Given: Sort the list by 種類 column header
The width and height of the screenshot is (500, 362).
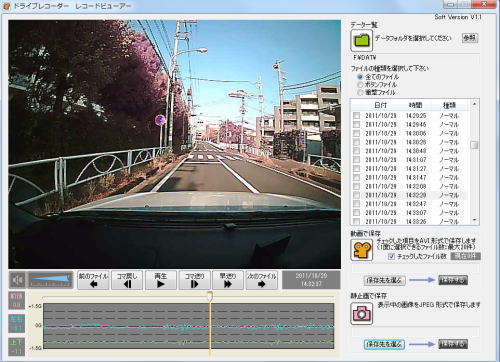Looking at the screenshot, I should pyautogui.click(x=449, y=105).
